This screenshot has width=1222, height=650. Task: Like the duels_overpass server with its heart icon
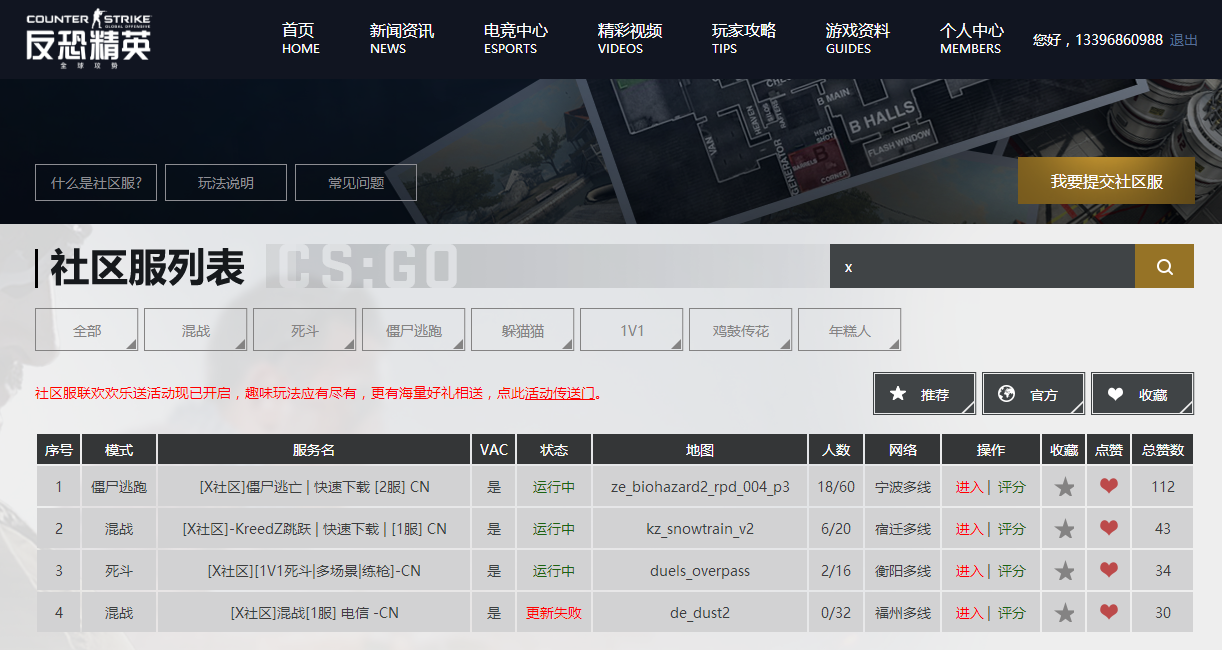tap(1108, 570)
